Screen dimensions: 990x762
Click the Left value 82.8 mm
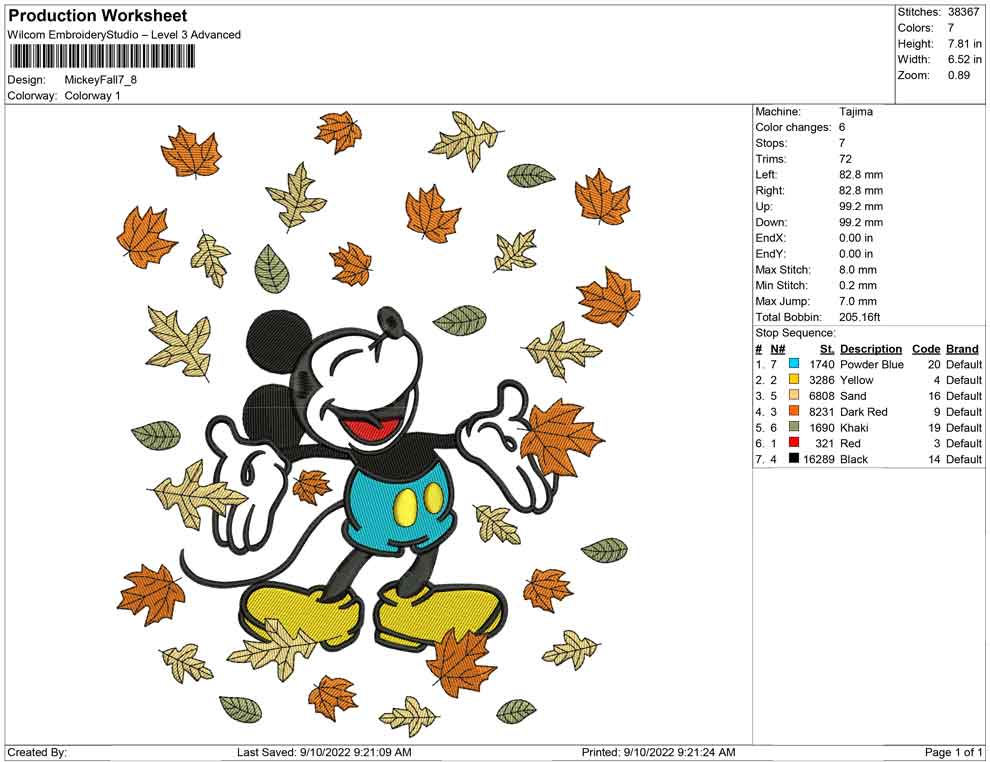pos(861,175)
